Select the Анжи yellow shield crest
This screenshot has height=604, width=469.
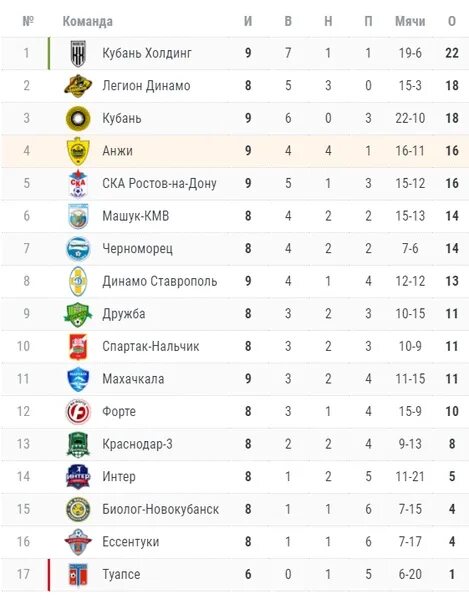coord(78,151)
